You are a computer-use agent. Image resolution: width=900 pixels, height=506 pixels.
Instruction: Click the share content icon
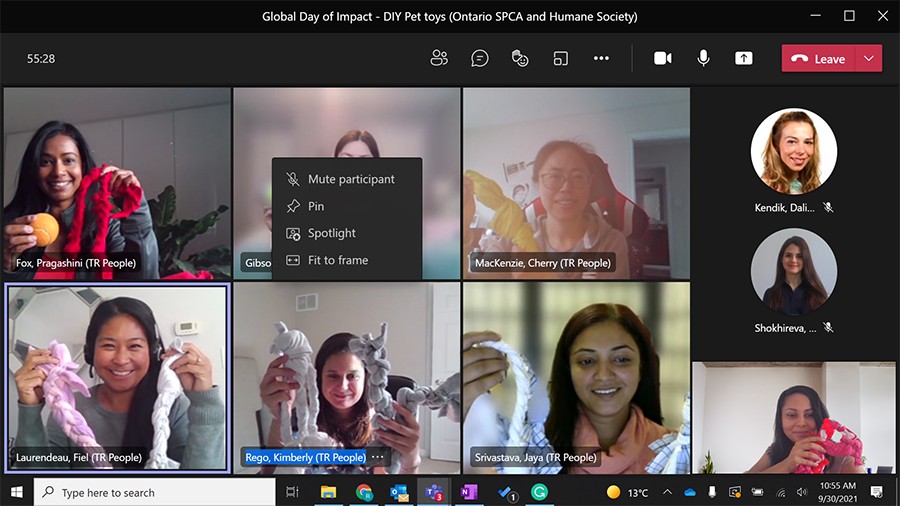pyautogui.click(x=743, y=58)
